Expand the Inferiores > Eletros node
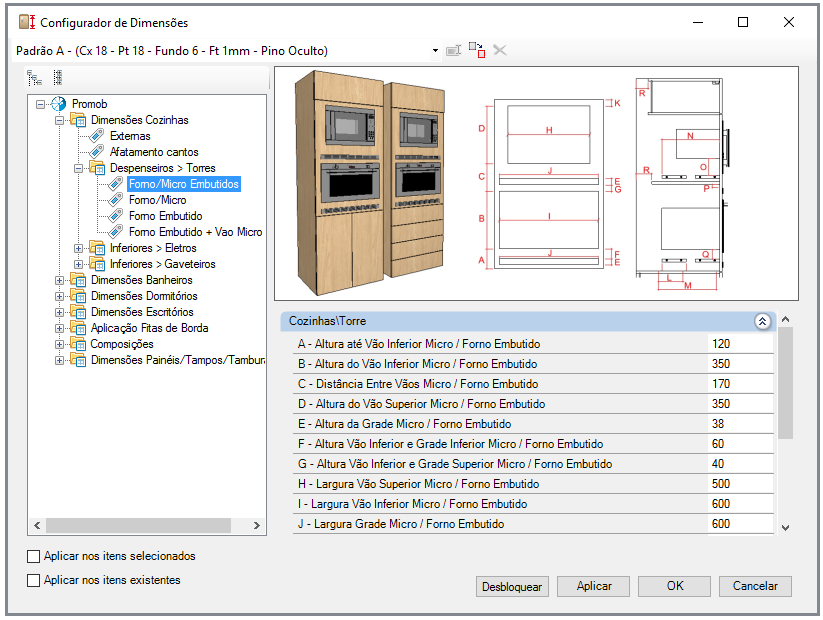 point(78,248)
